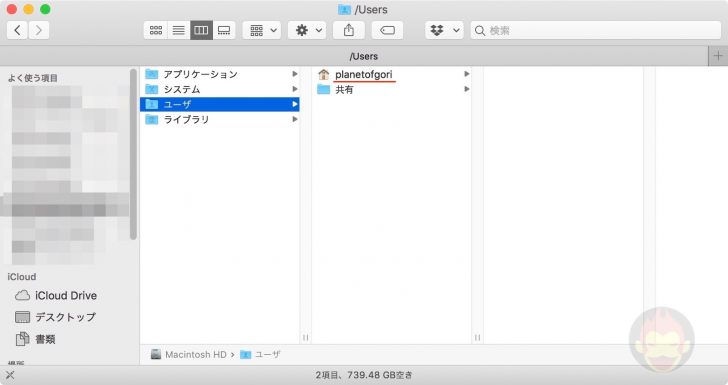Select the ユーザ folder row

pyautogui.click(x=220, y=104)
